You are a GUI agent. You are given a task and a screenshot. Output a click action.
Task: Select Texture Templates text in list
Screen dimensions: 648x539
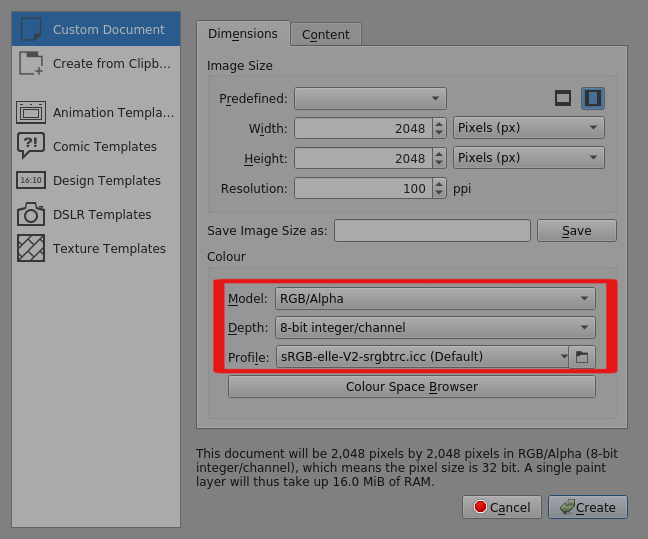click(x=109, y=248)
